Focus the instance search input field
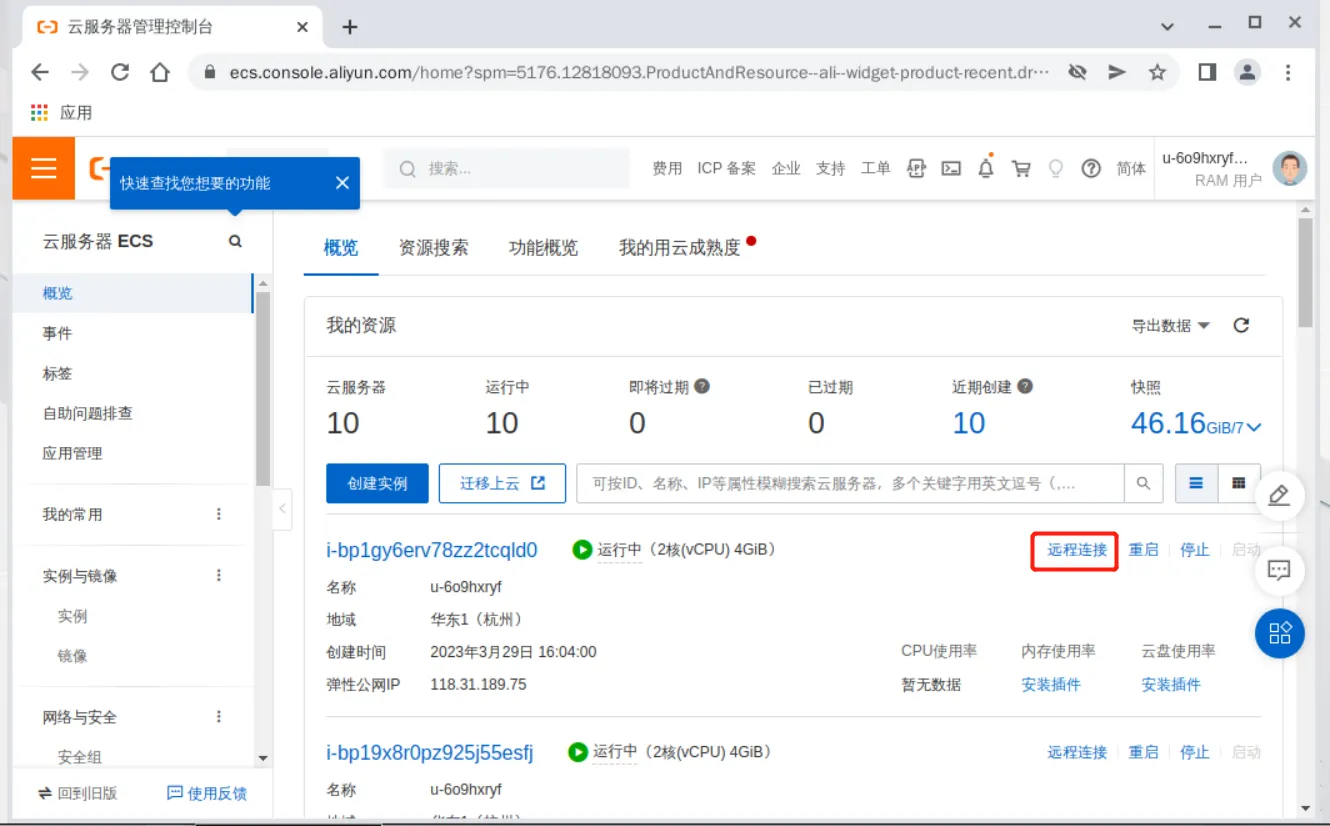 (x=850, y=483)
